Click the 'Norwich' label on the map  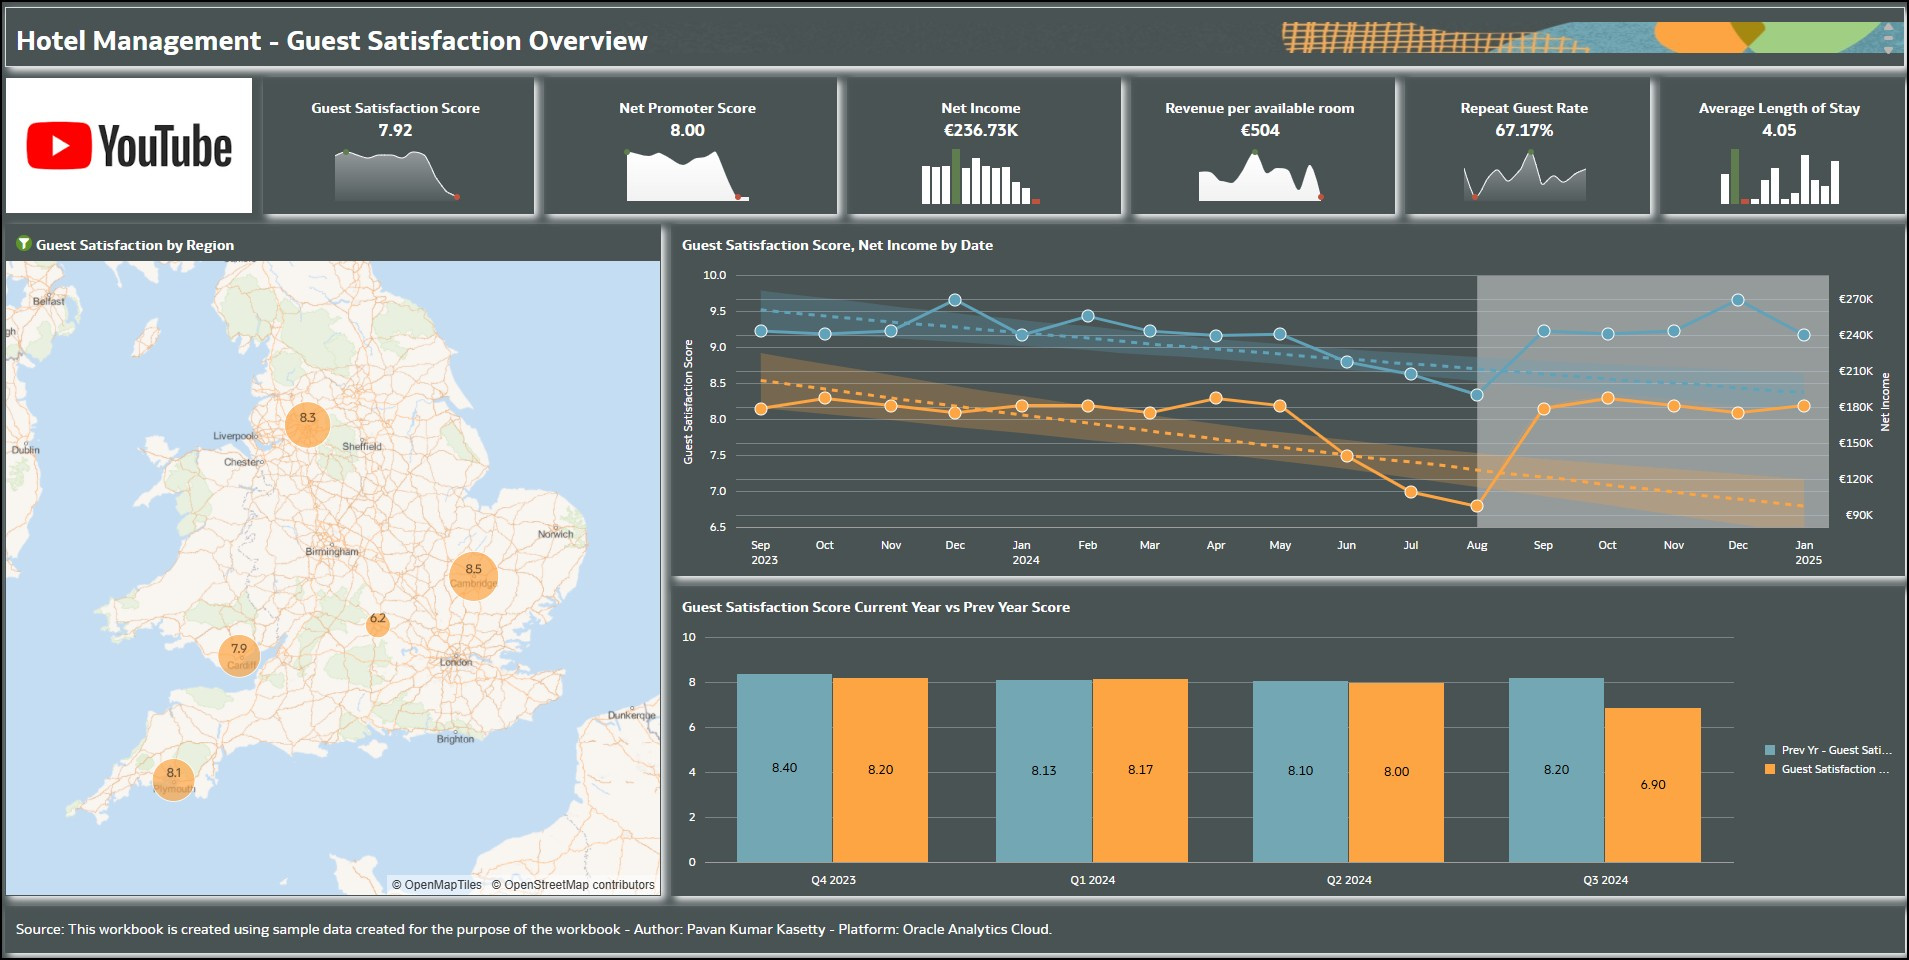556,534
